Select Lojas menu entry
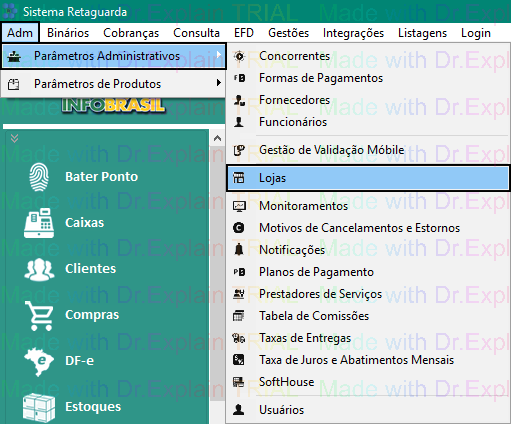This screenshot has width=511, height=424. [x=368, y=178]
